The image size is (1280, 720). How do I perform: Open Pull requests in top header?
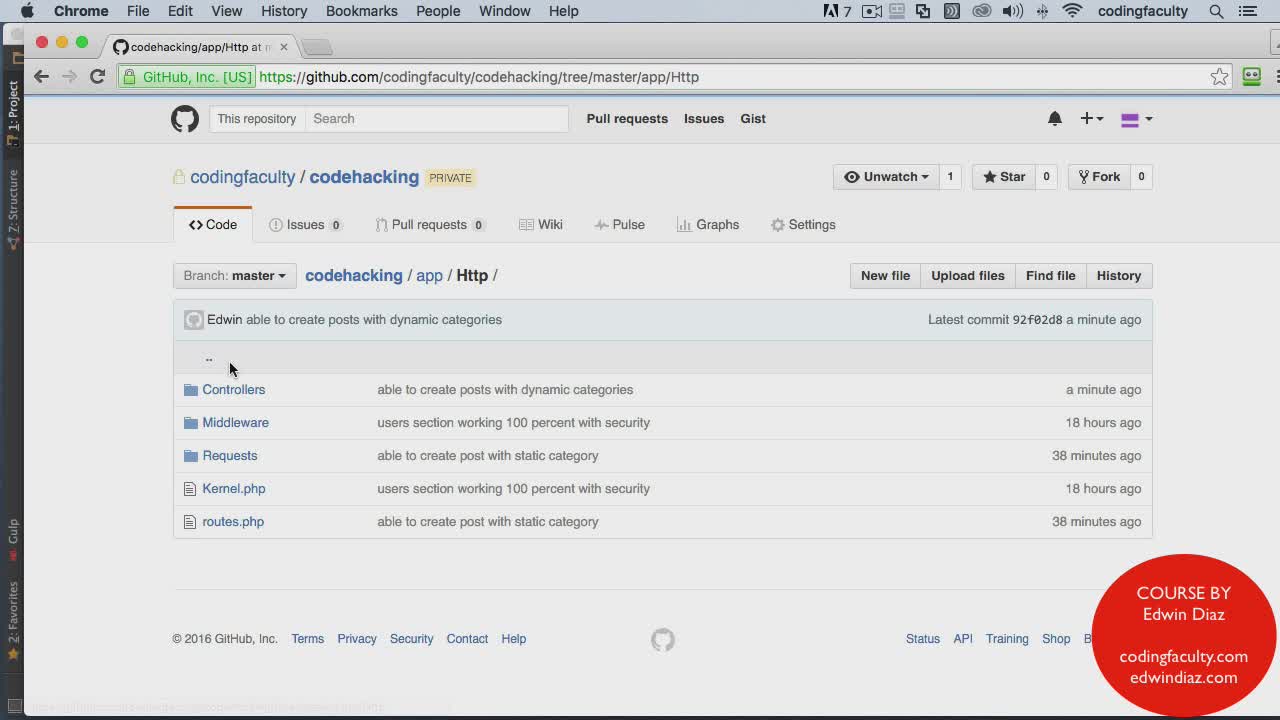(627, 119)
